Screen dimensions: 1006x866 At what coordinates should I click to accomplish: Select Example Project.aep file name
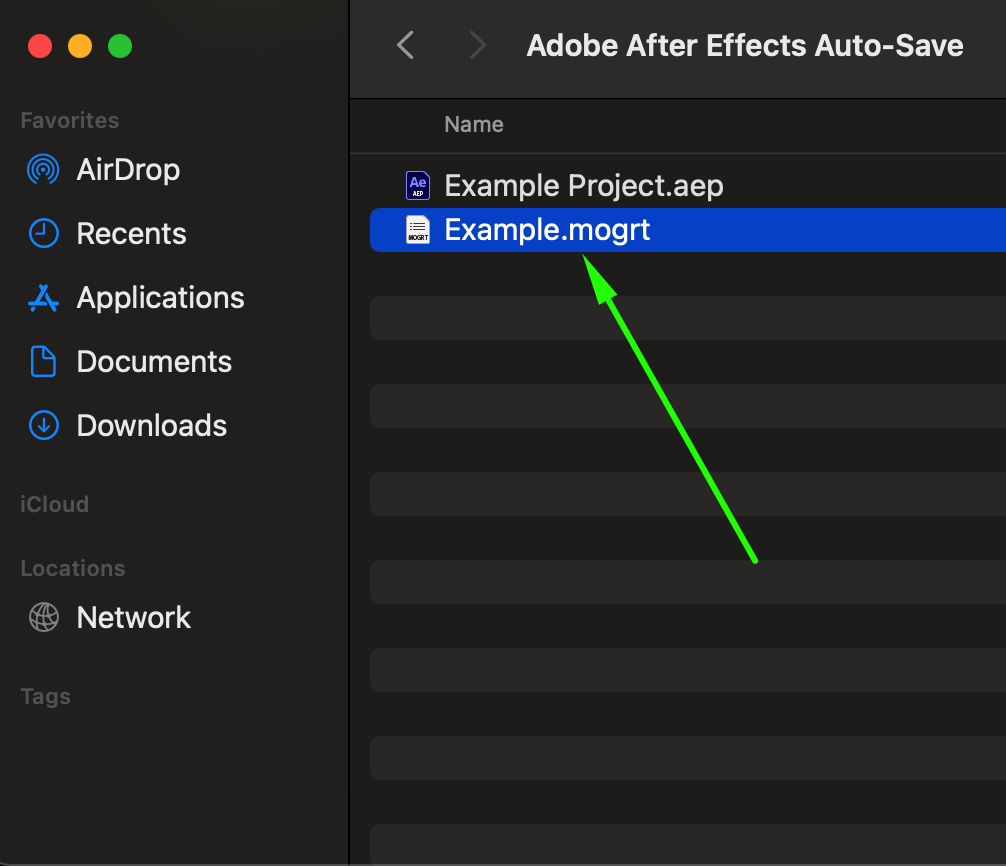click(583, 185)
